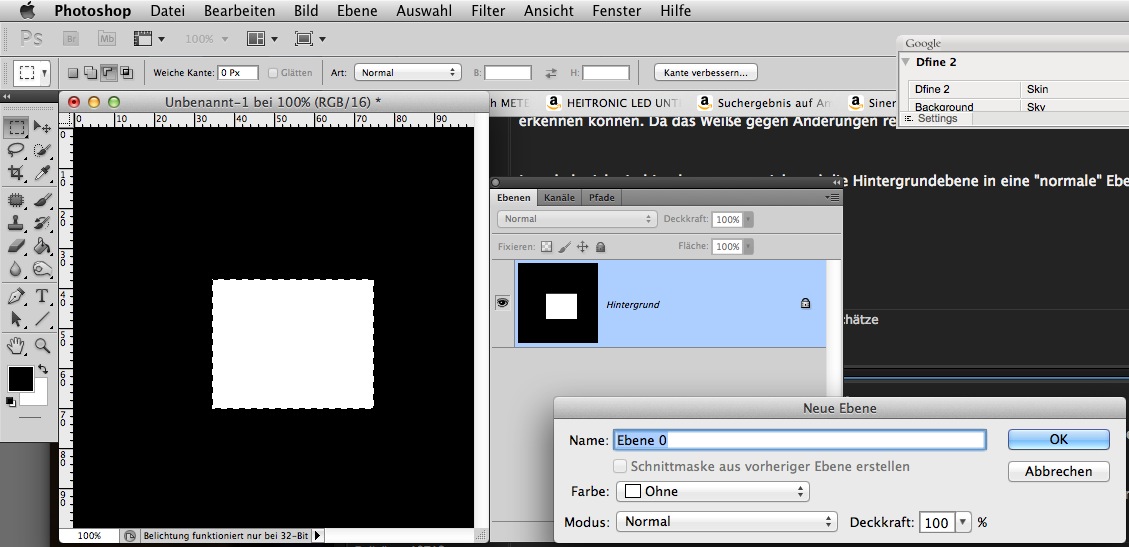Open the Farbe dropdown showing Ohne
This screenshot has height=547, width=1129.
(x=713, y=492)
